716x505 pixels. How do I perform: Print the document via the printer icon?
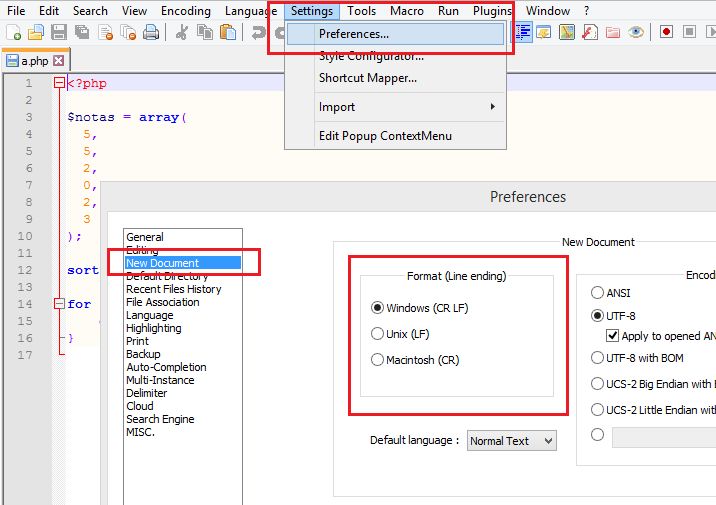click(x=151, y=32)
